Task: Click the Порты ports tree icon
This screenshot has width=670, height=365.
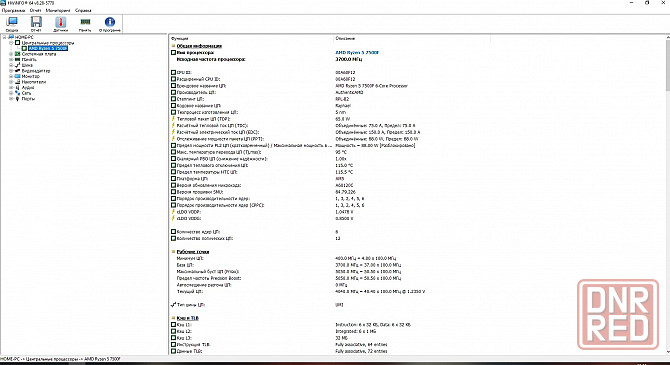Action: click(18, 98)
